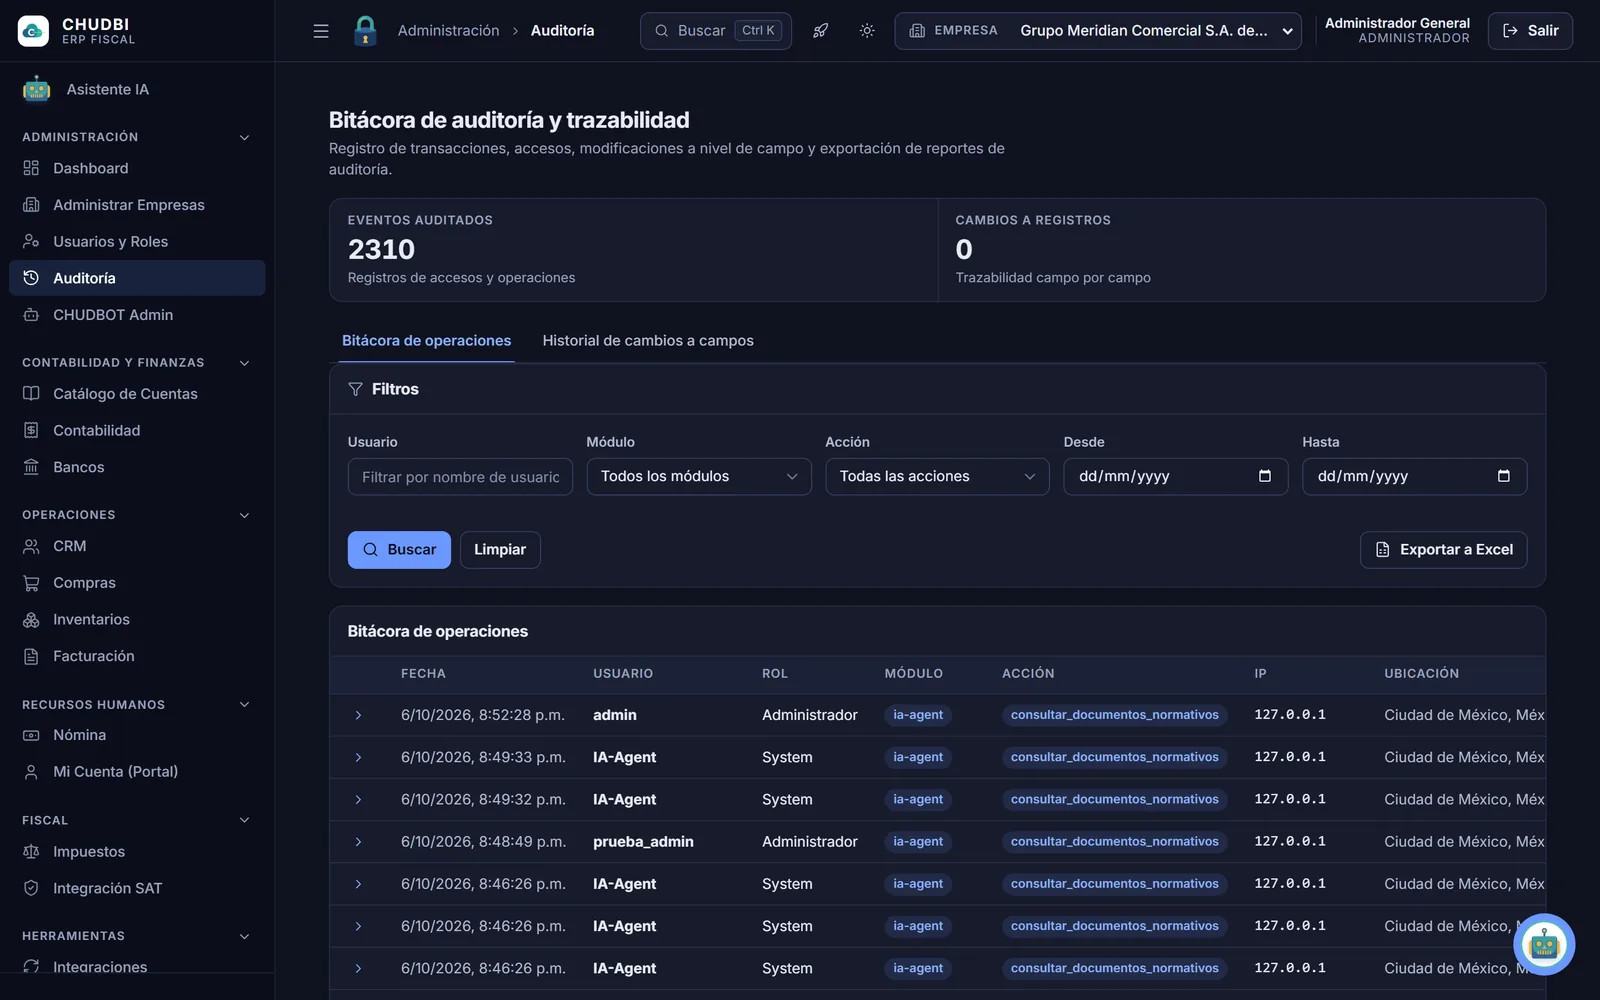Open calendar picker in Hasta field

click(x=1503, y=476)
